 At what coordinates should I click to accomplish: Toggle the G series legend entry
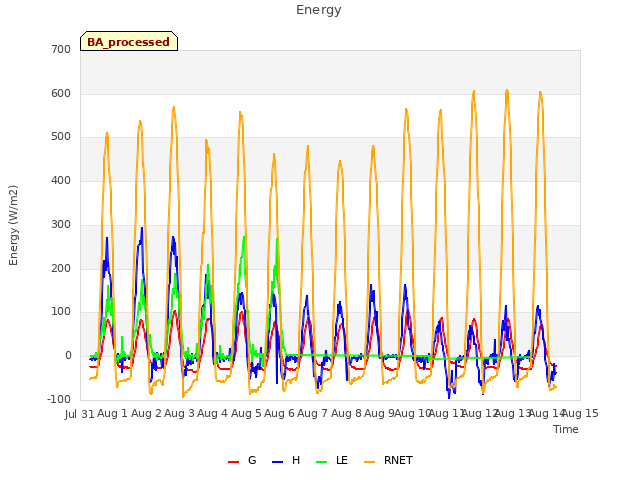[242, 460]
